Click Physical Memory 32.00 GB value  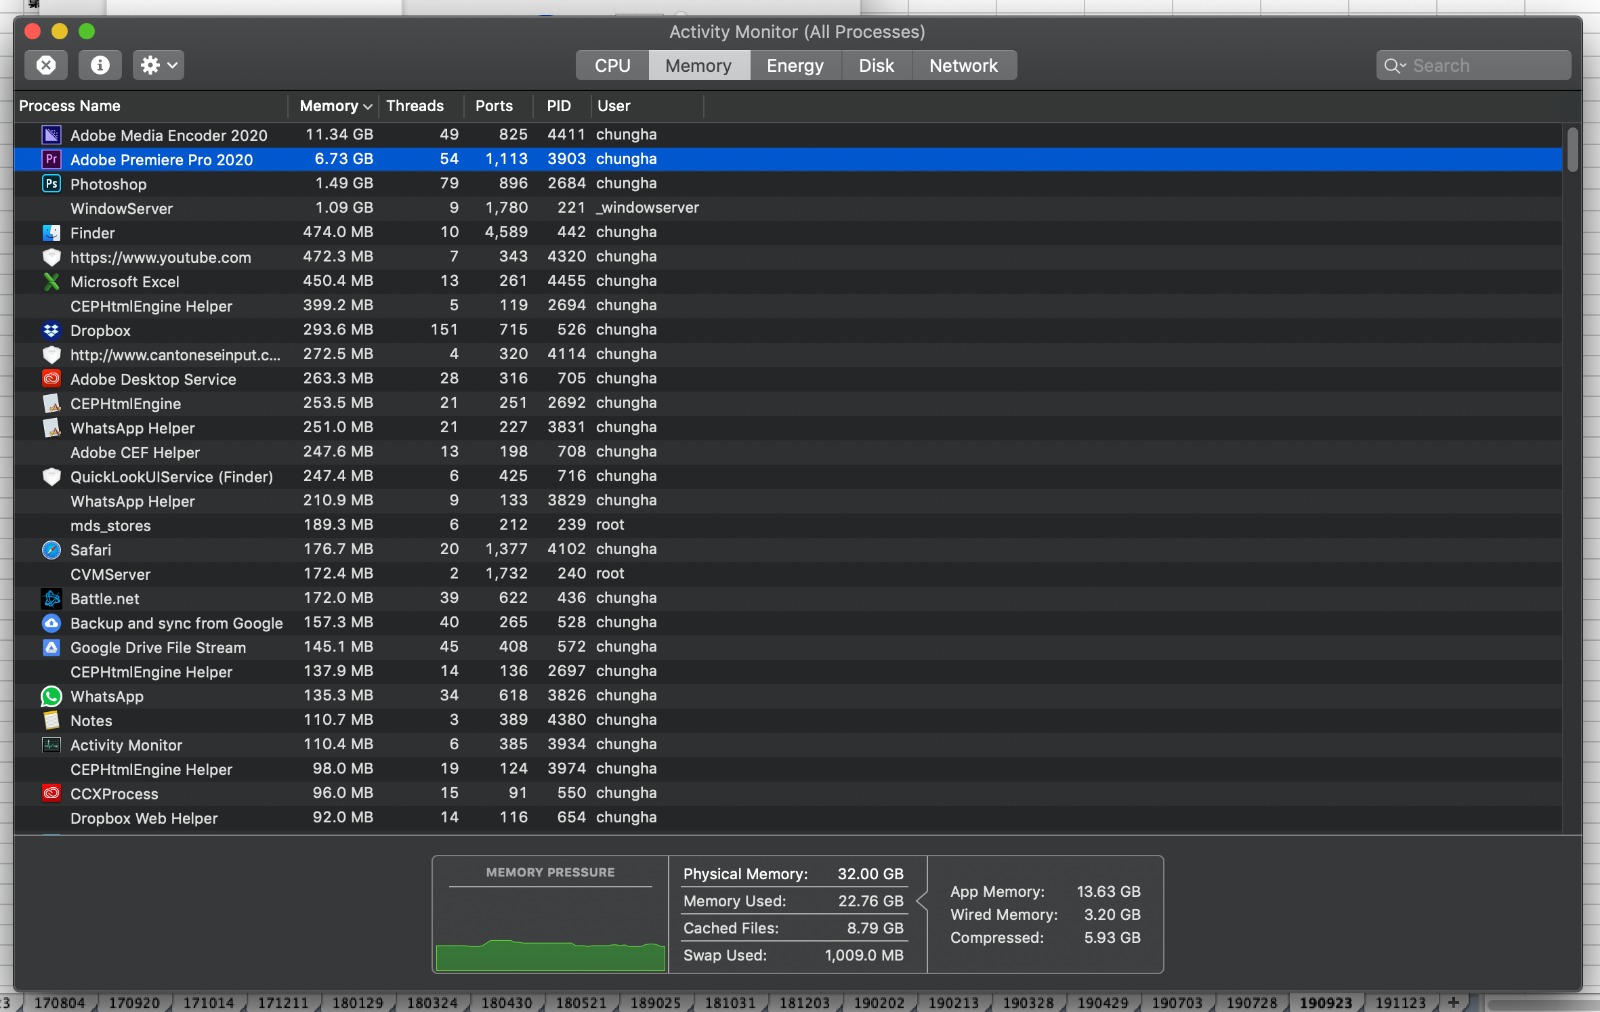click(x=870, y=874)
